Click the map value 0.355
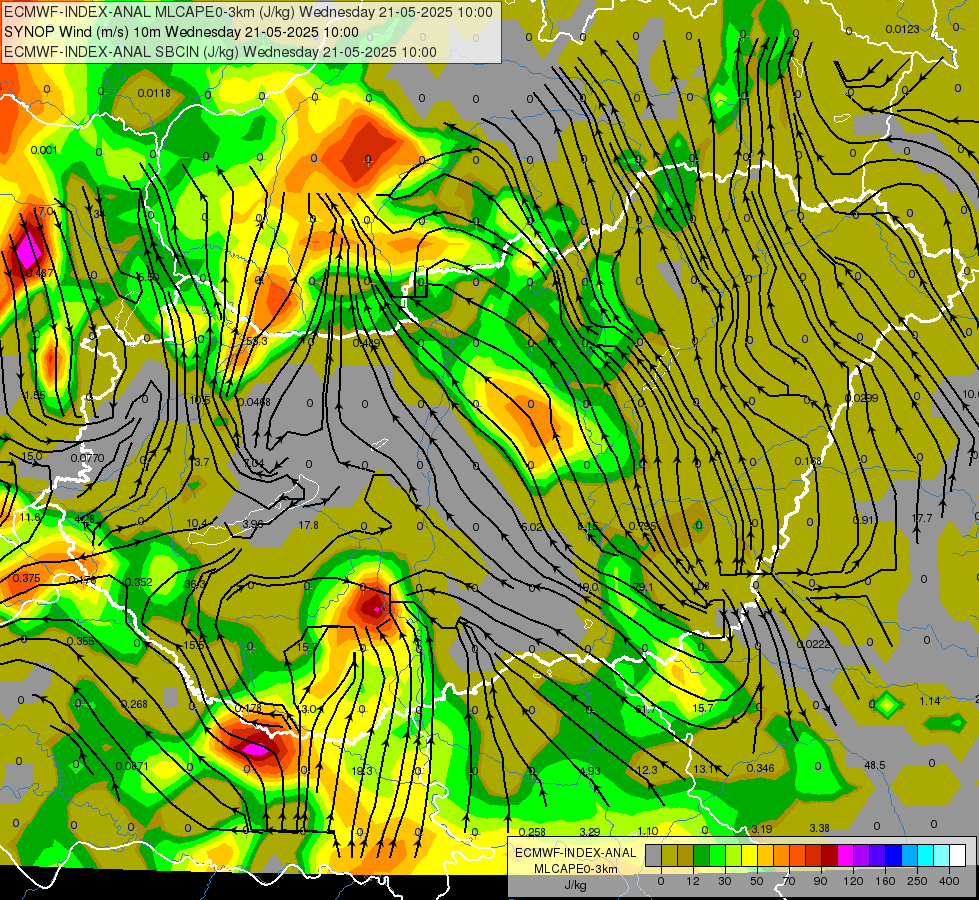The width and height of the screenshot is (979, 900). coord(80,641)
